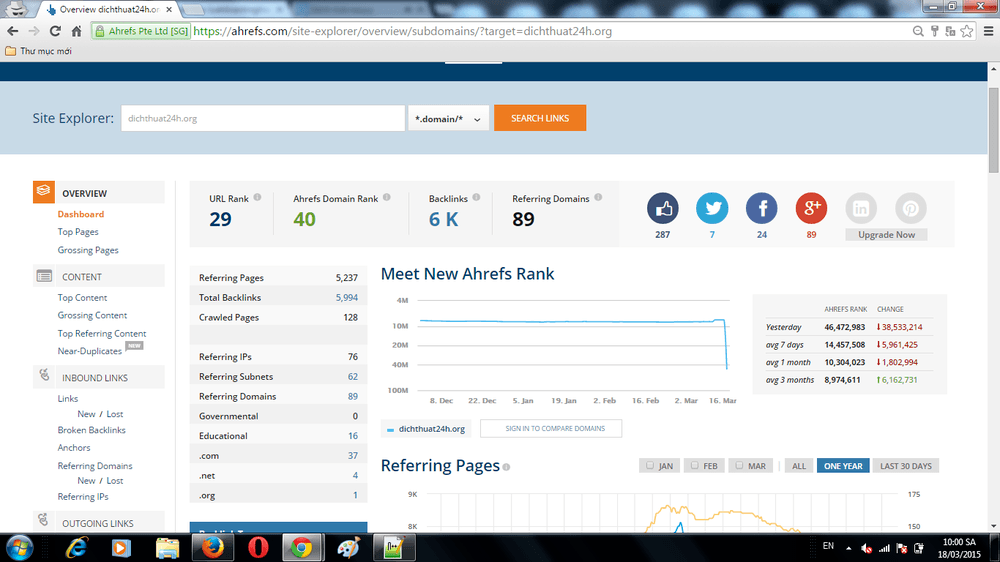Screen dimensions: 1000x562
Task: Go to the browser home page icon
Action: pos(77,31)
